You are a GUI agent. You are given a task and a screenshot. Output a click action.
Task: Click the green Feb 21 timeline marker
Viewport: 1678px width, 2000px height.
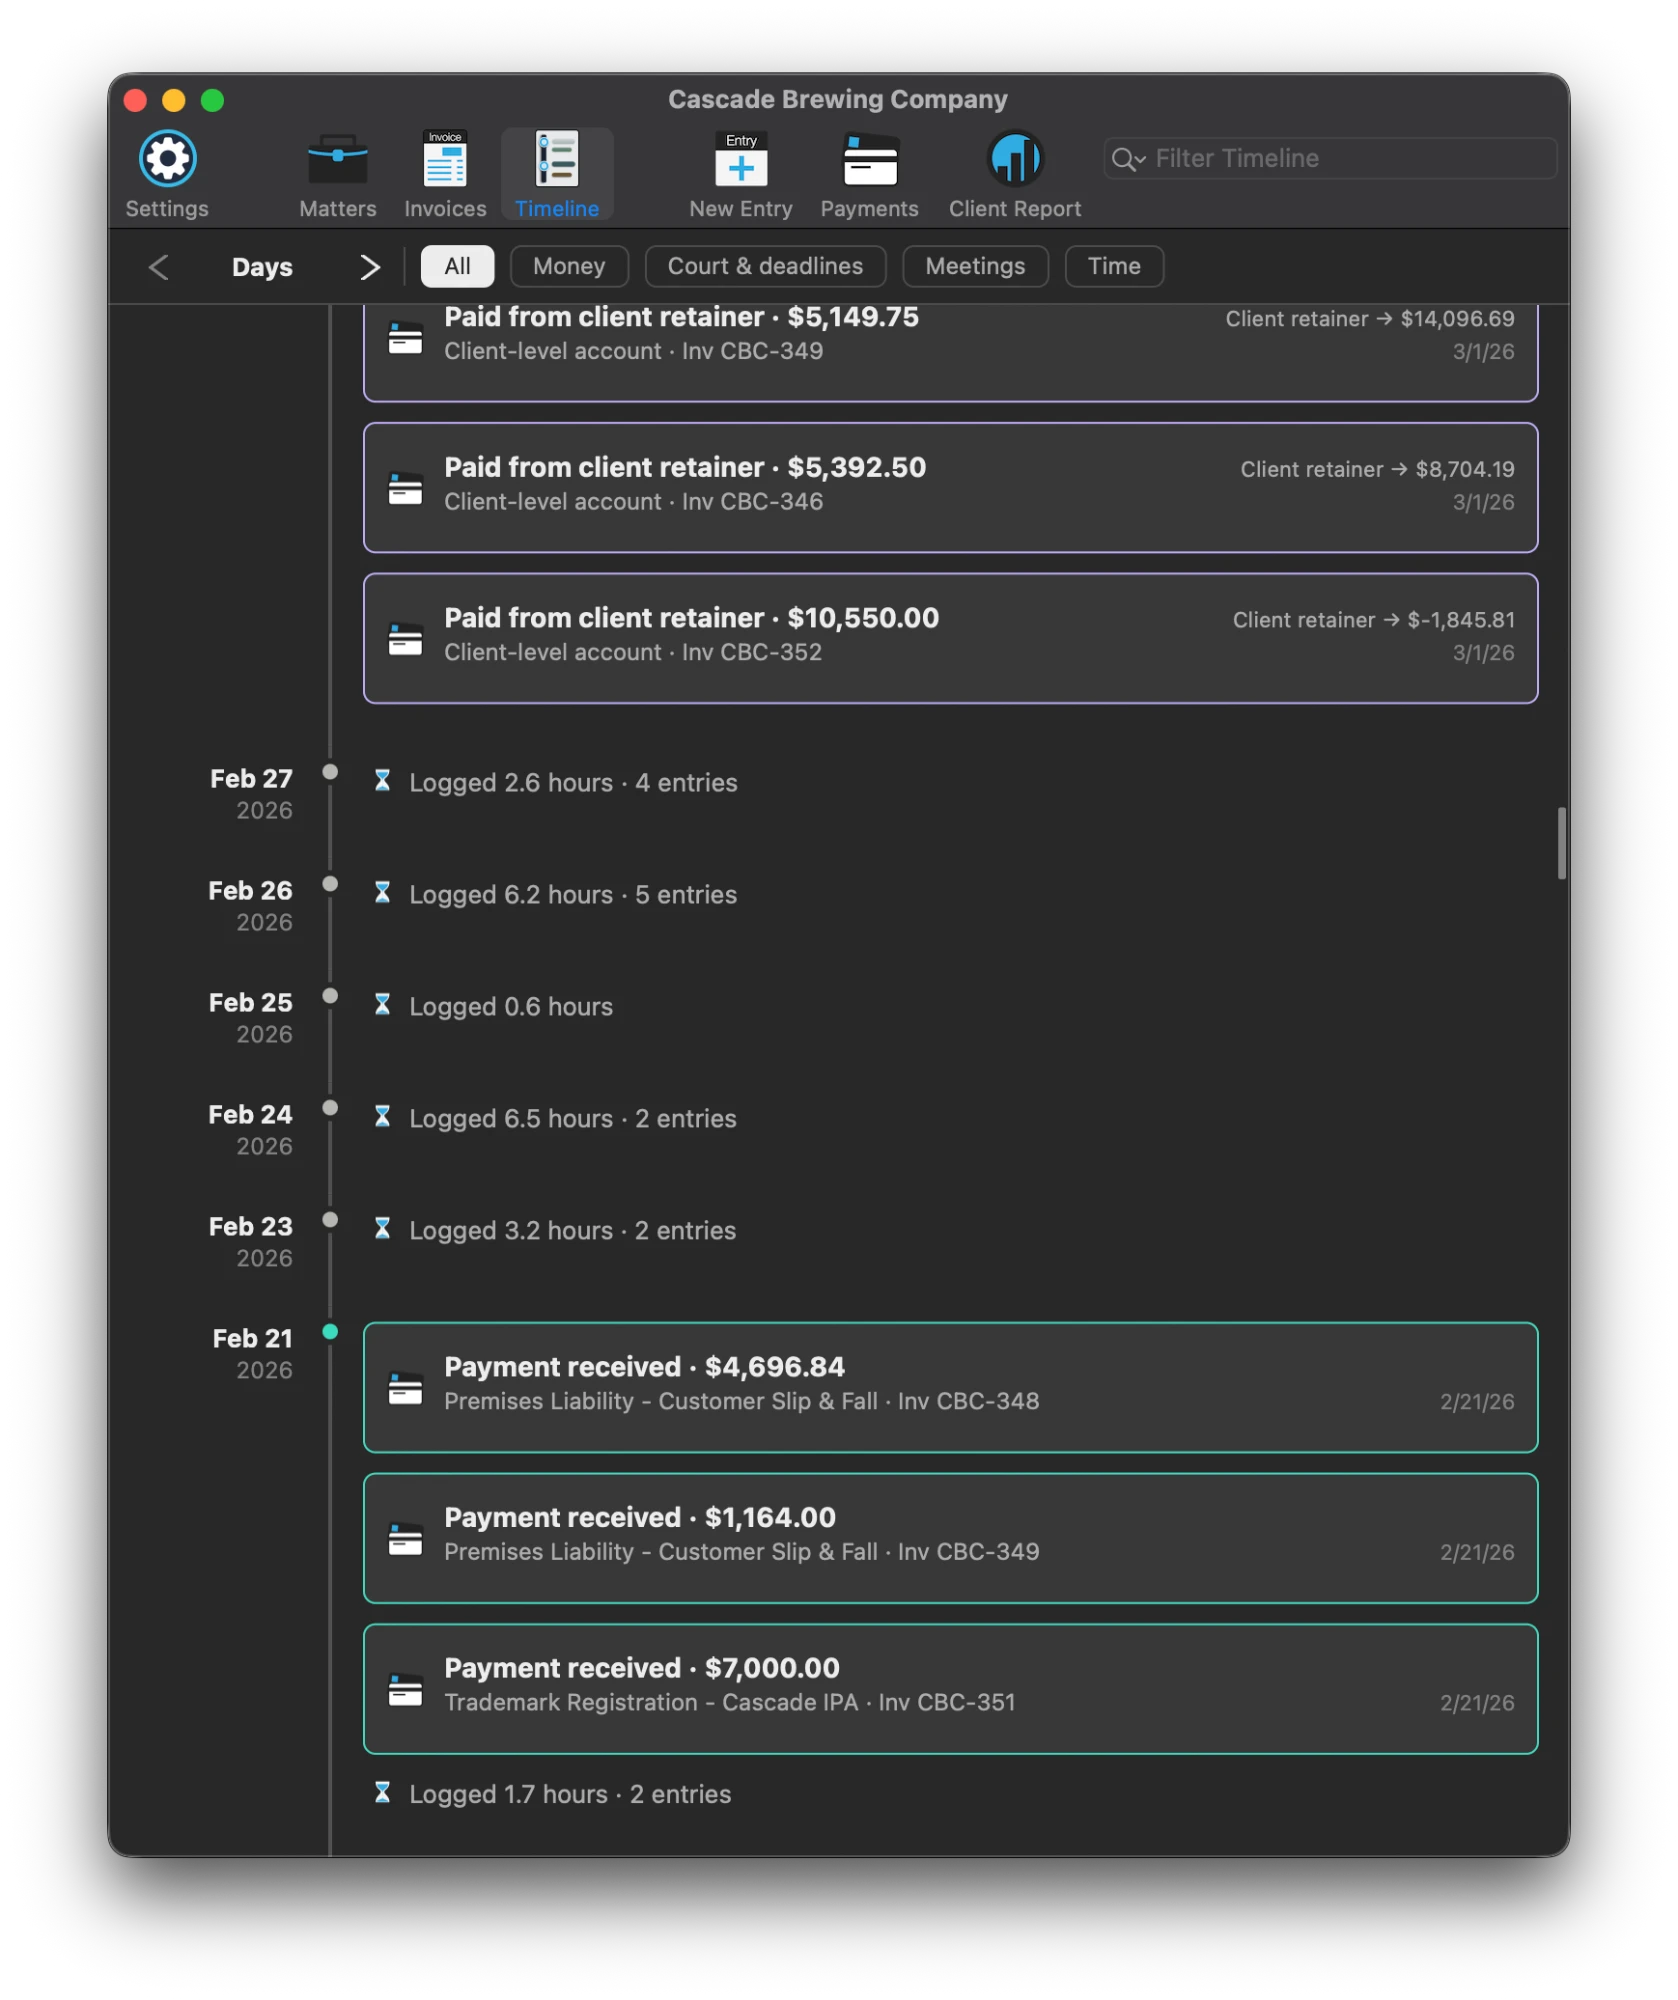(330, 1332)
